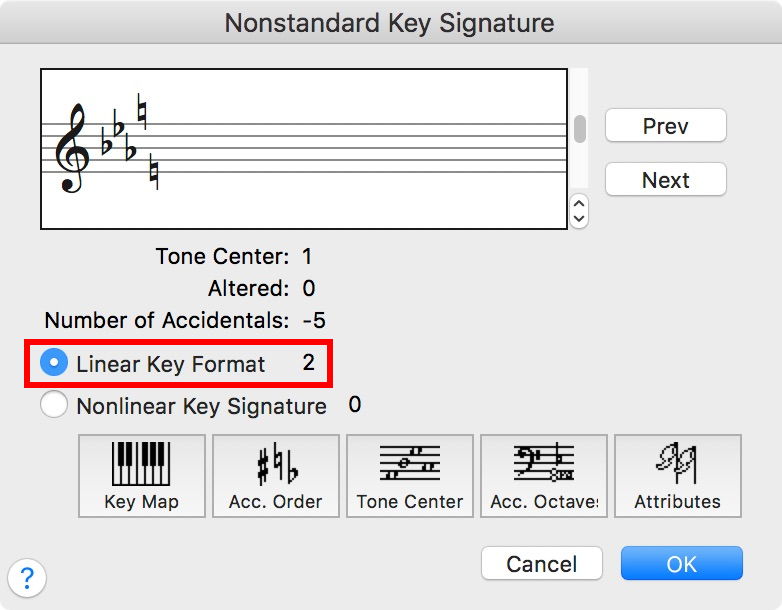This screenshot has height=610, width=782.
Task: Click the stepper down arrow beside the preview
Action: coord(579,218)
